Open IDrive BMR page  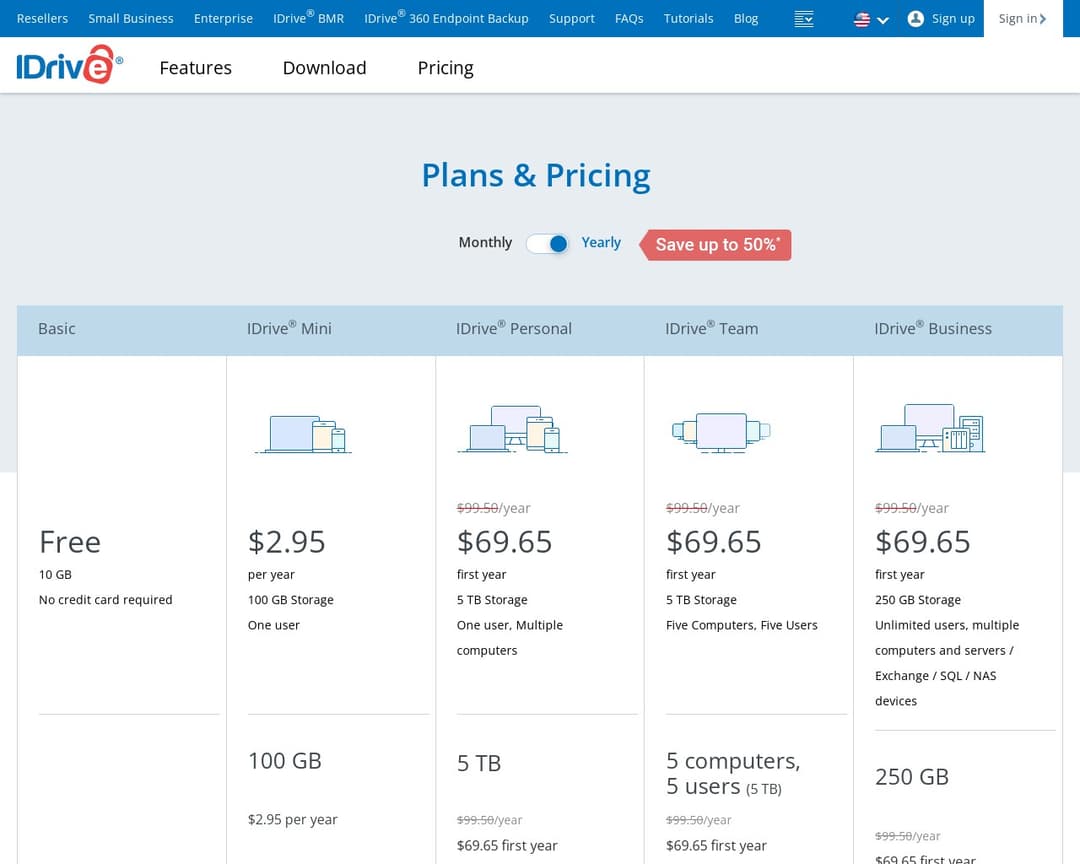(x=309, y=18)
